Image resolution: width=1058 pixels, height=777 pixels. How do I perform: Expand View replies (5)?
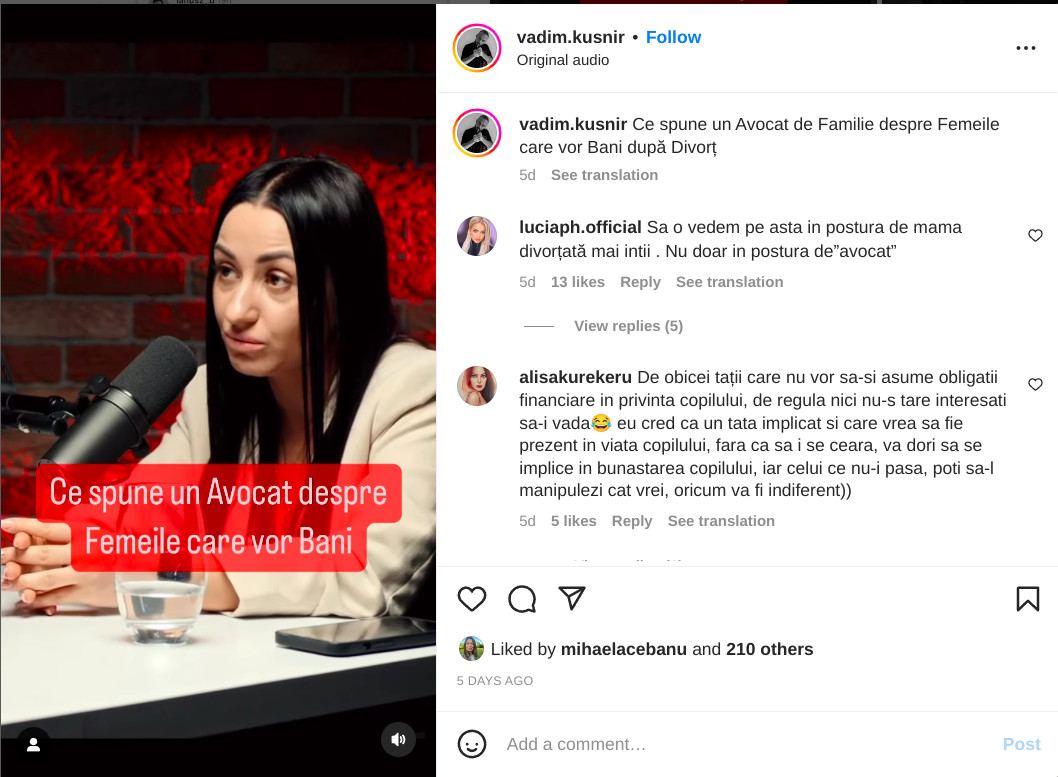tap(628, 326)
